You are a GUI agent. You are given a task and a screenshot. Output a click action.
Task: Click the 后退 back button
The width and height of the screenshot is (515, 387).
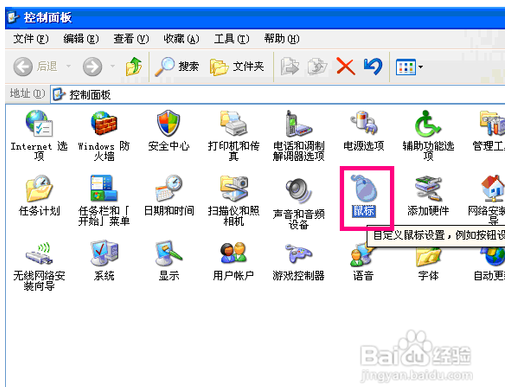35,67
